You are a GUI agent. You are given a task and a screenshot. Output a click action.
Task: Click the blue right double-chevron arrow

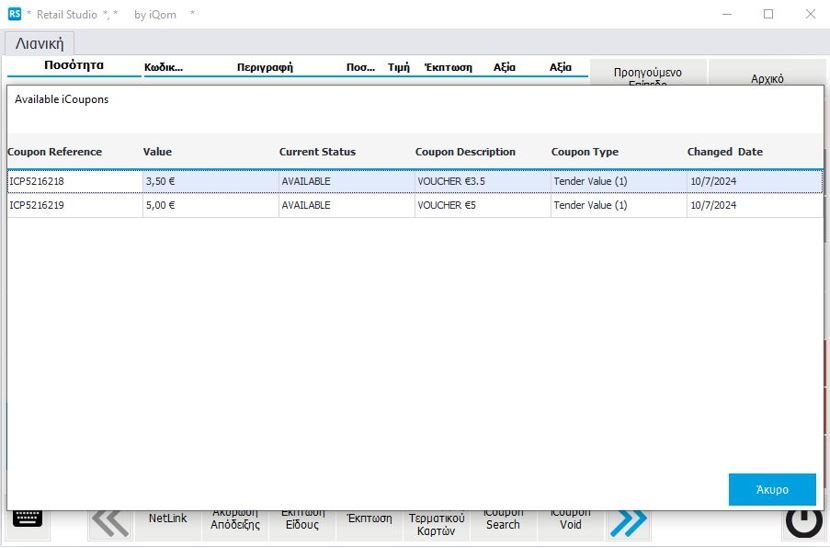630,521
